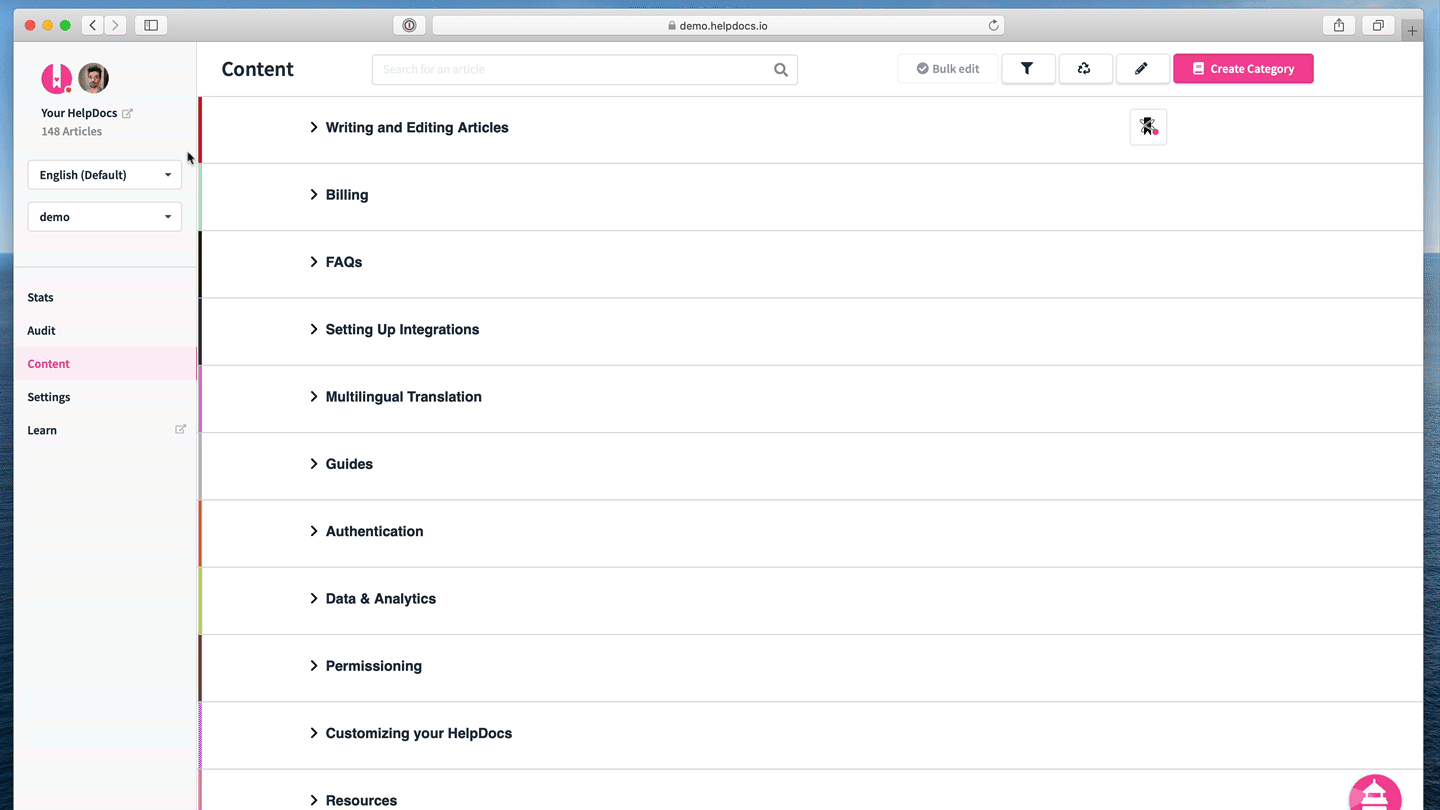This screenshot has width=1440, height=810.
Task: Expand the Multilingual Translation category
Action: point(314,397)
